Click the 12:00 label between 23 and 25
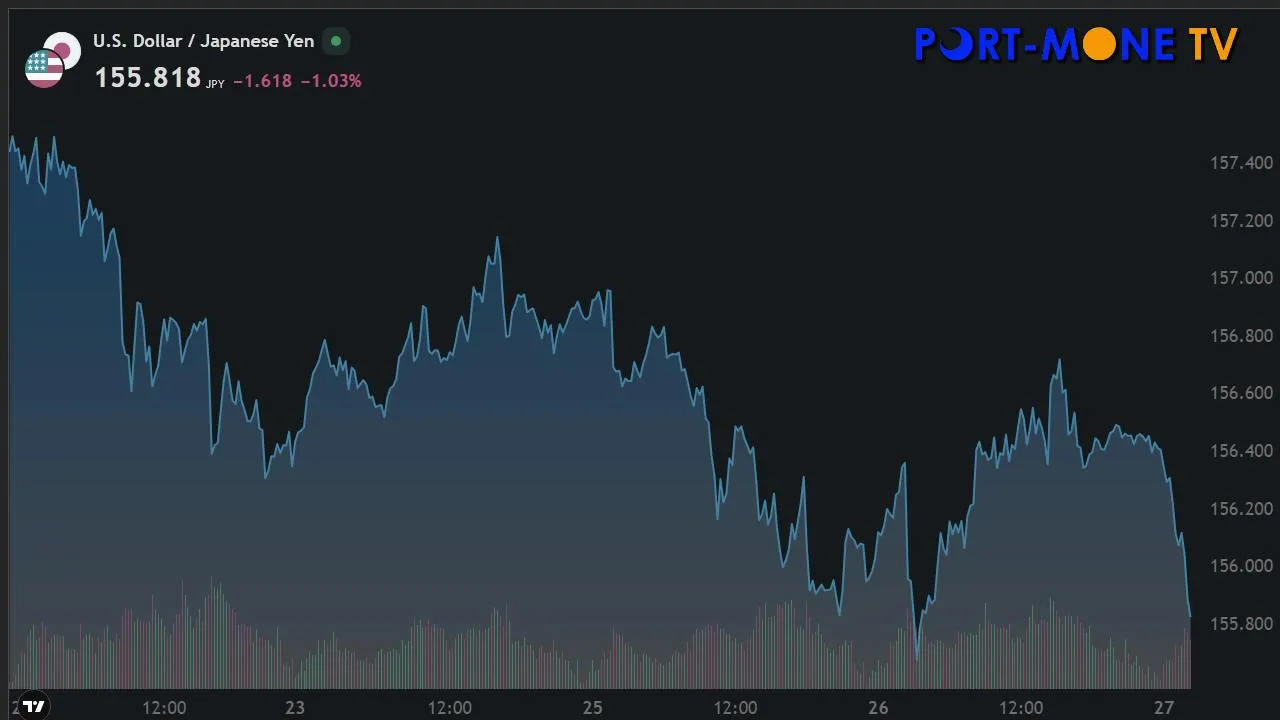This screenshot has width=1280, height=720. pyautogui.click(x=450, y=707)
